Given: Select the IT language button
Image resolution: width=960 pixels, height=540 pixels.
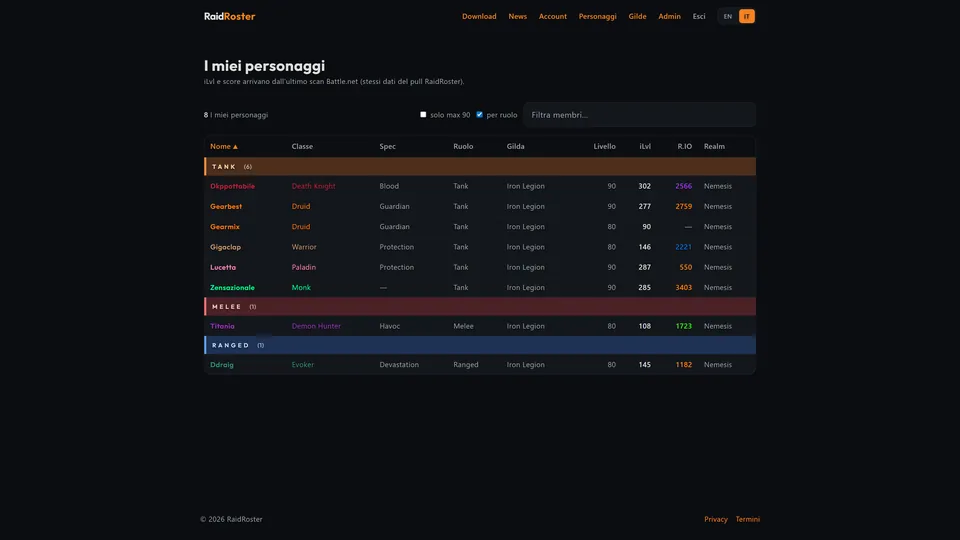Looking at the screenshot, I should click(x=746, y=17).
